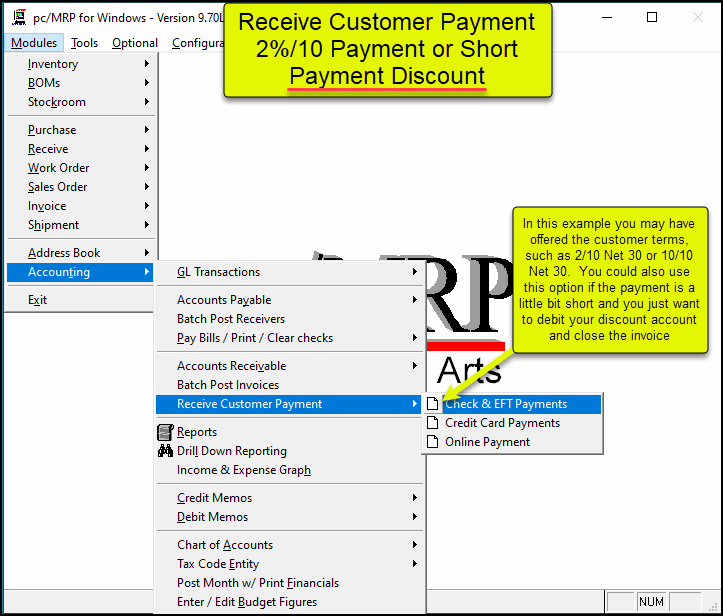This screenshot has height=616, width=723.
Task: Open Income & Expense Graph
Action: click(x=244, y=470)
